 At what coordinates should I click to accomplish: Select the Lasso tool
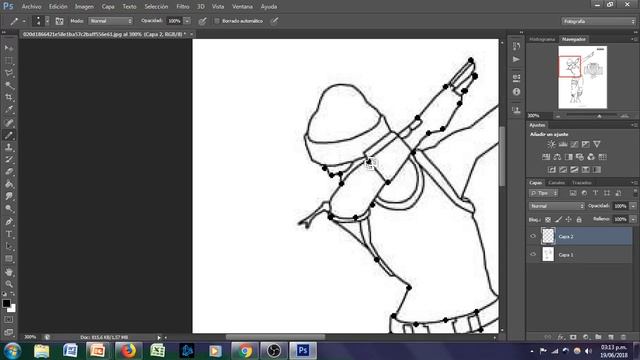[x=9, y=73]
